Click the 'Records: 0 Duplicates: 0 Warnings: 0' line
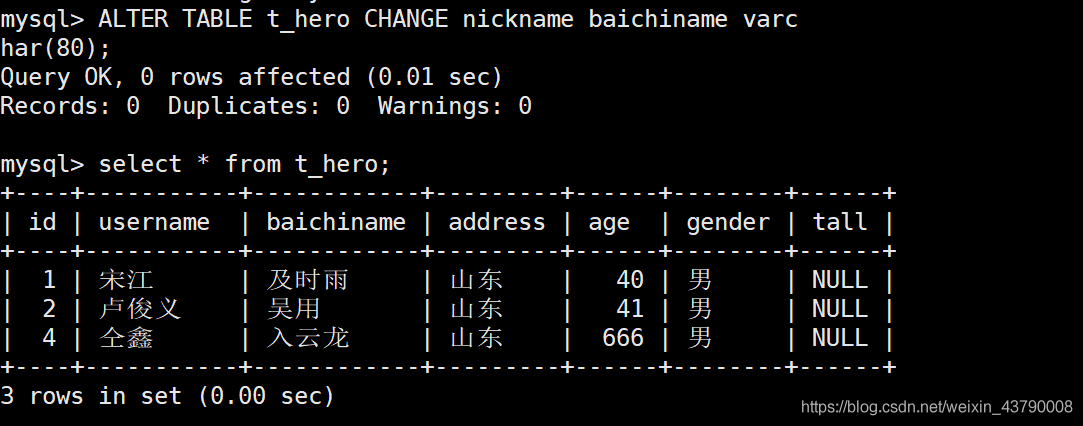The height and width of the screenshot is (426, 1083). click(x=266, y=106)
